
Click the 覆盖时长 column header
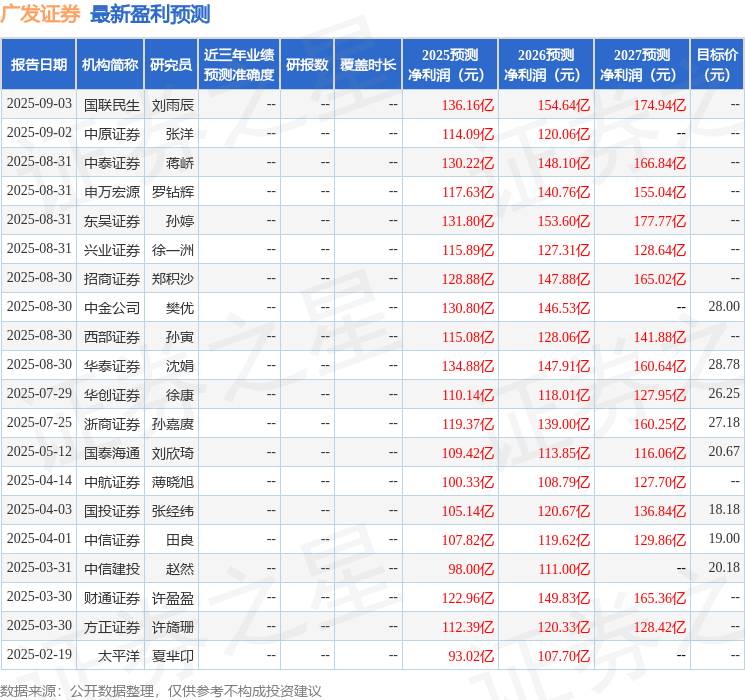pos(368,65)
